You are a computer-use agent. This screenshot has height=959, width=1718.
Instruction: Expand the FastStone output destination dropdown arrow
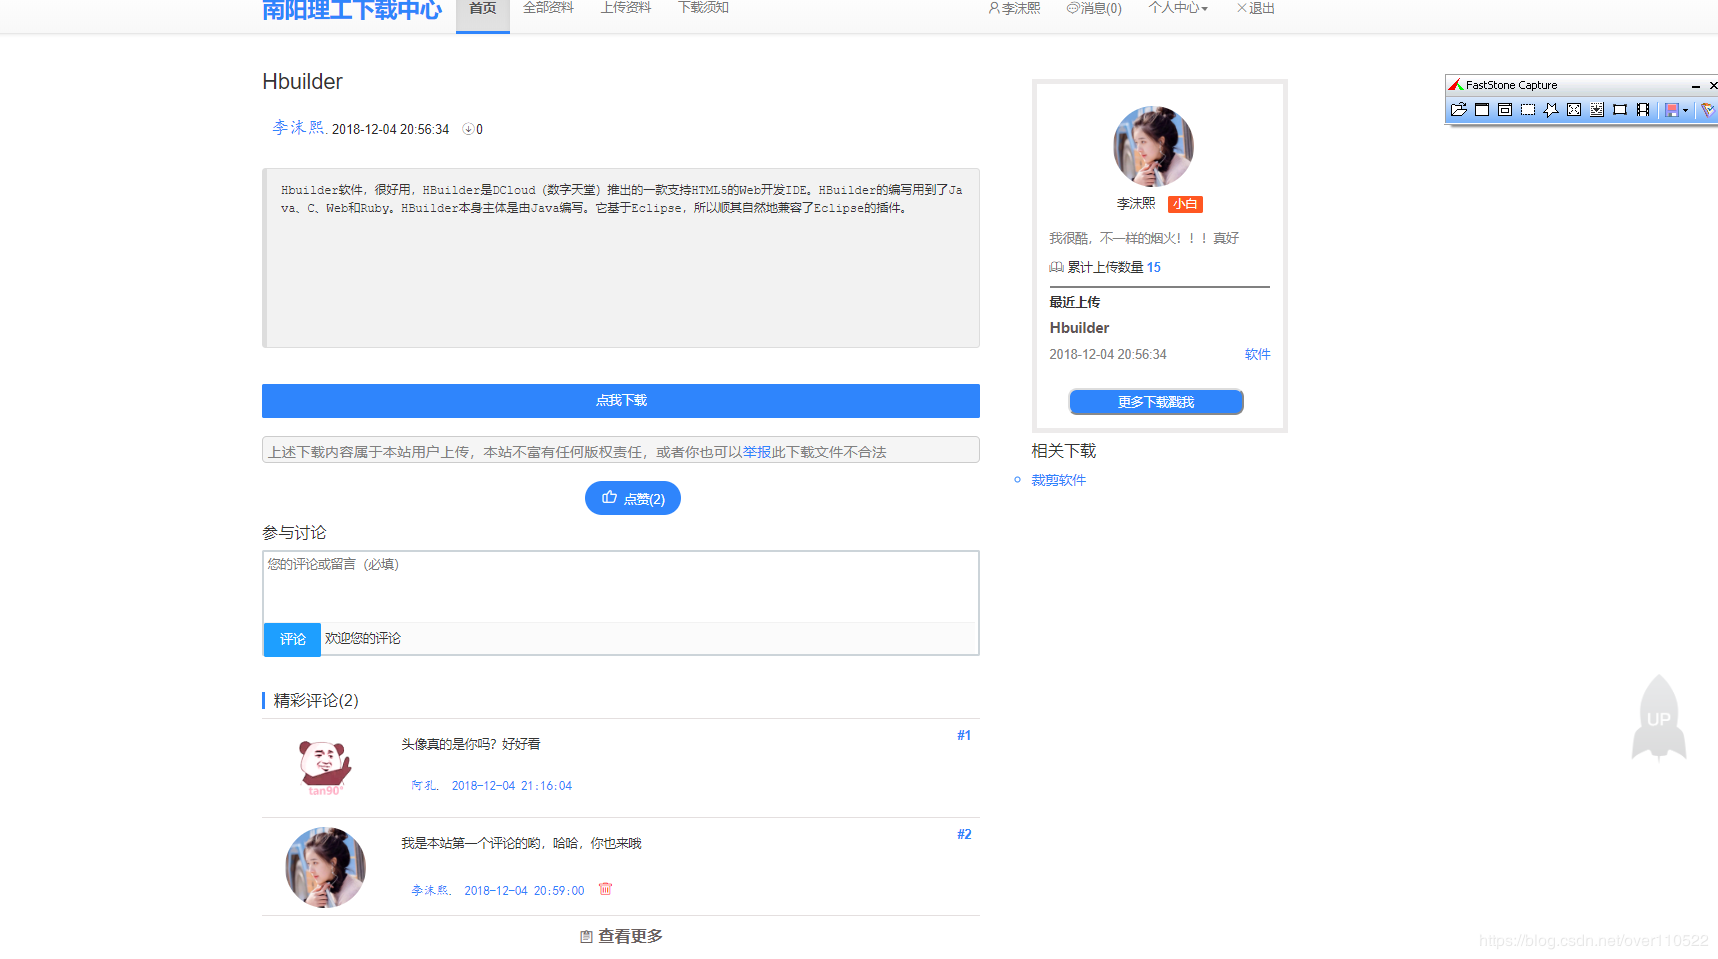pyautogui.click(x=1686, y=110)
